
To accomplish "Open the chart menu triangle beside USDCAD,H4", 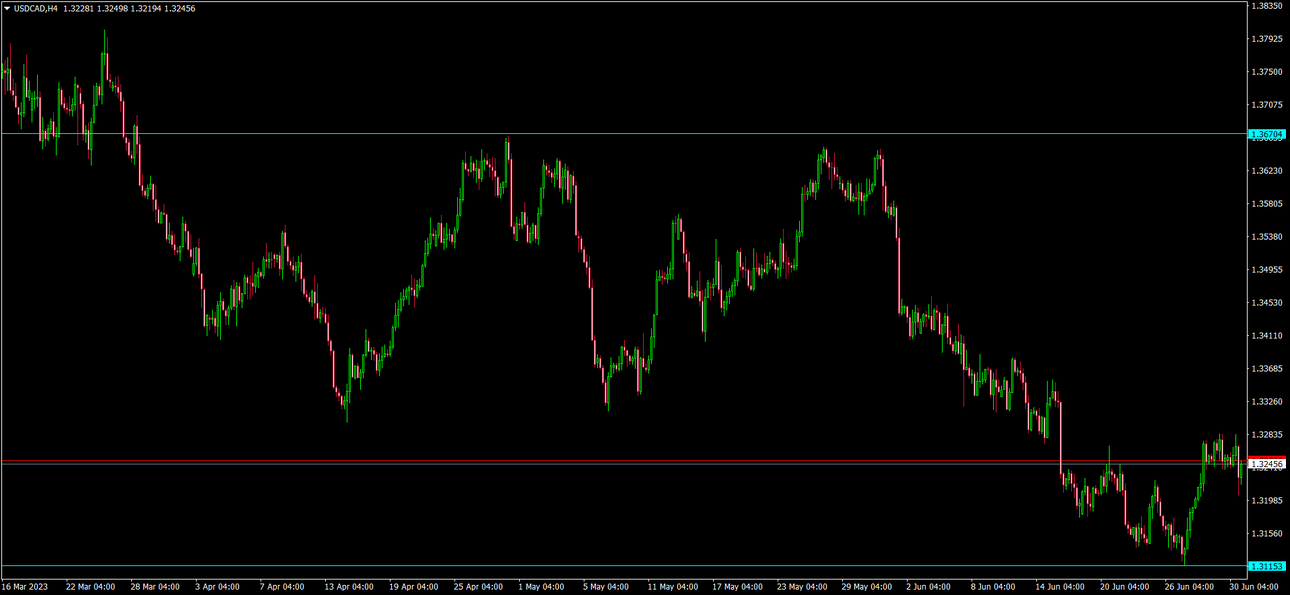I will pos(7,8).
